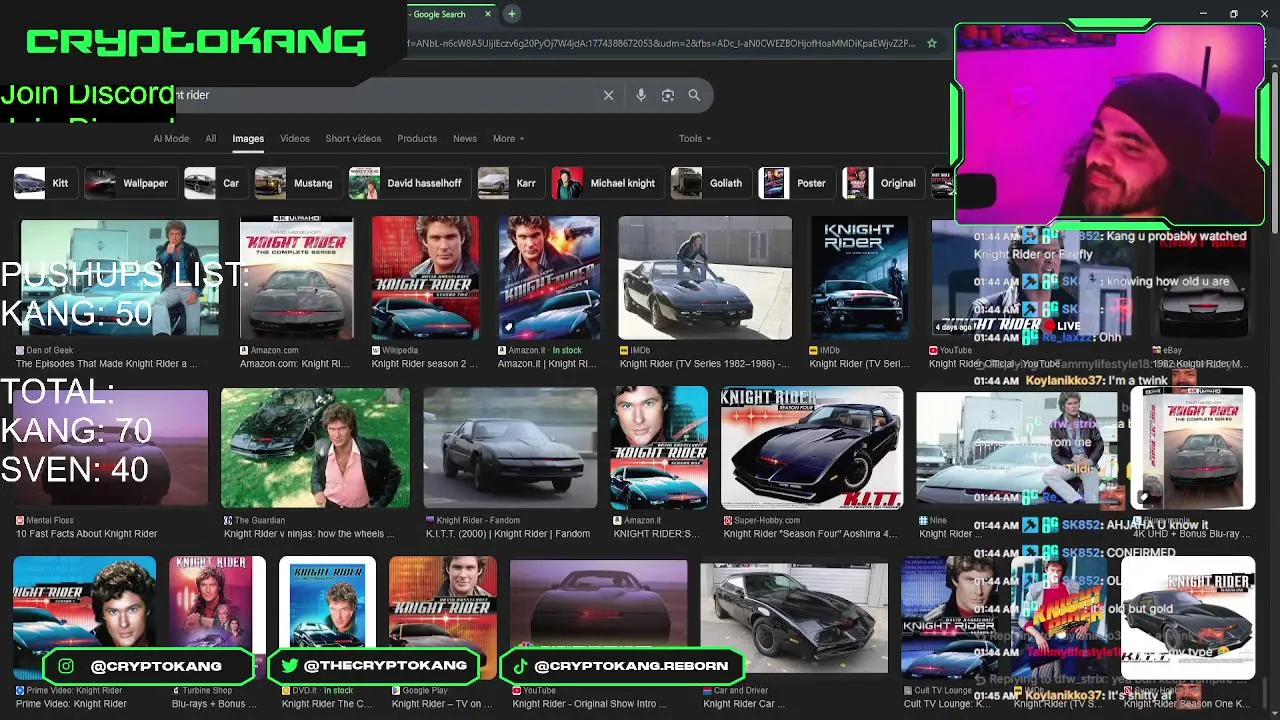Open IMDb man sitting on car image
This screenshot has height=720, width=1280.
705,279
